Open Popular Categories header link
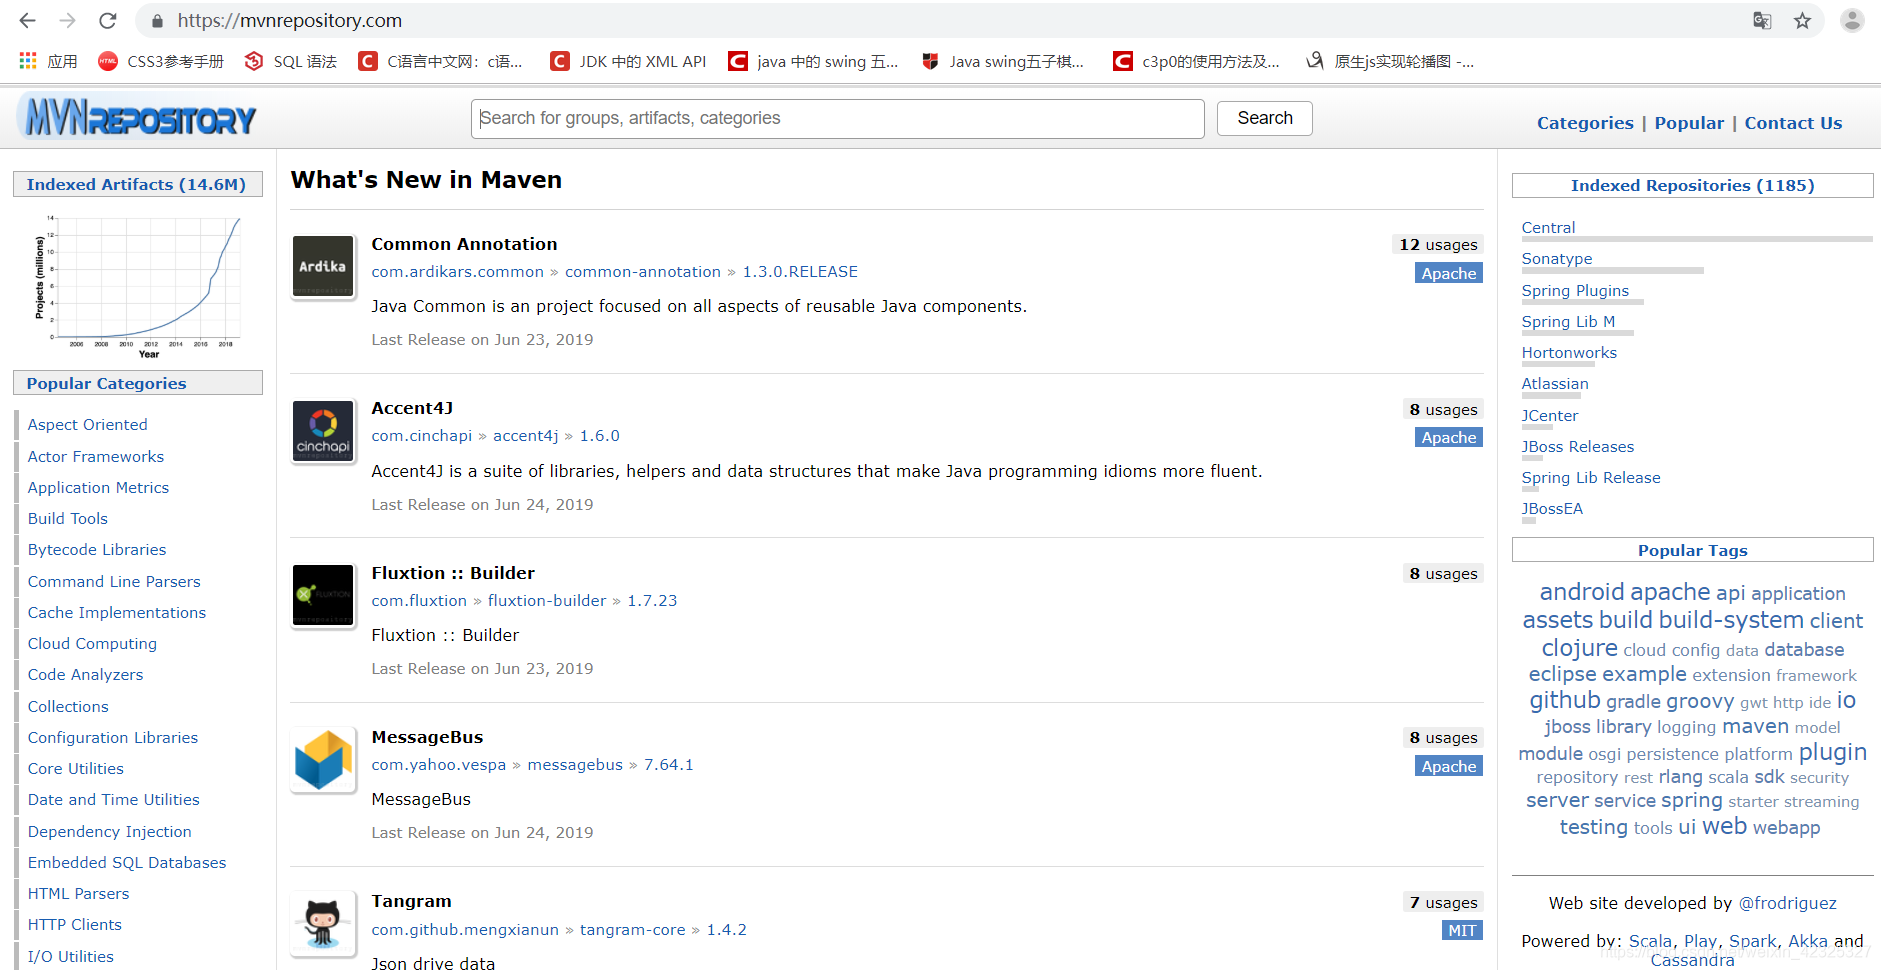This screenshot has width=1881, height=970. click(x=106, y=383)
